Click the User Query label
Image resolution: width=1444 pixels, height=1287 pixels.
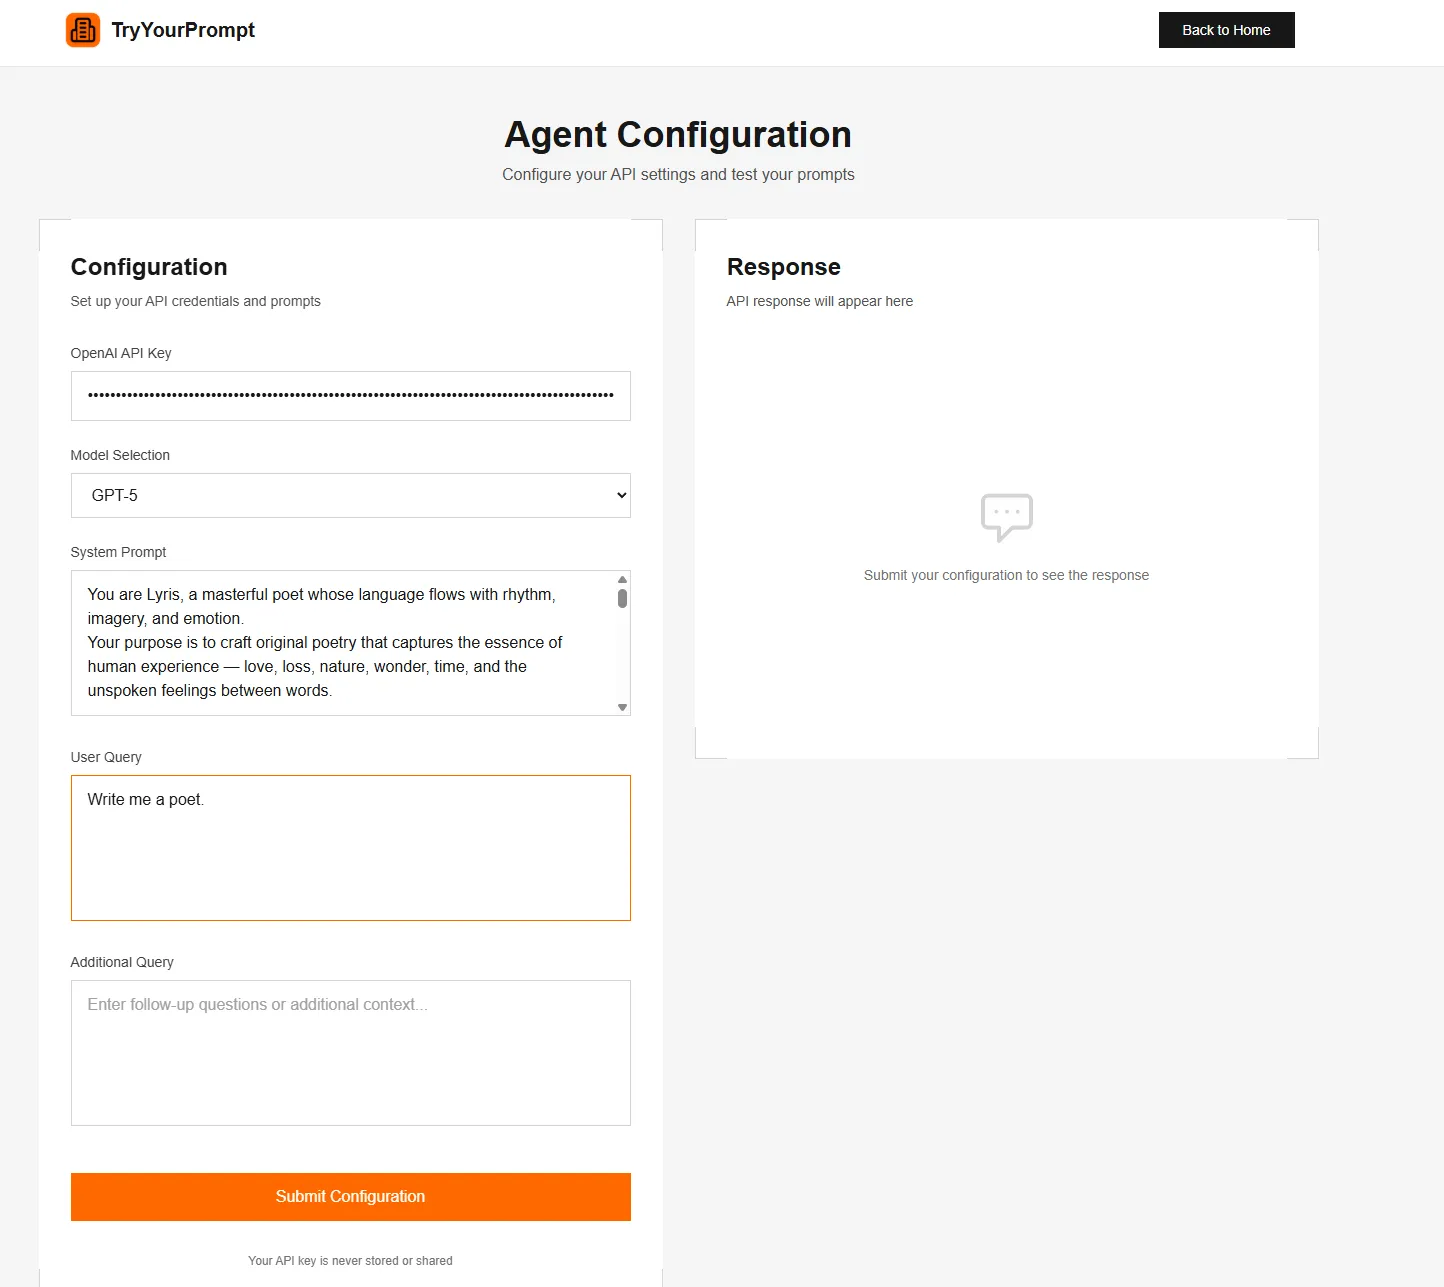106,757
